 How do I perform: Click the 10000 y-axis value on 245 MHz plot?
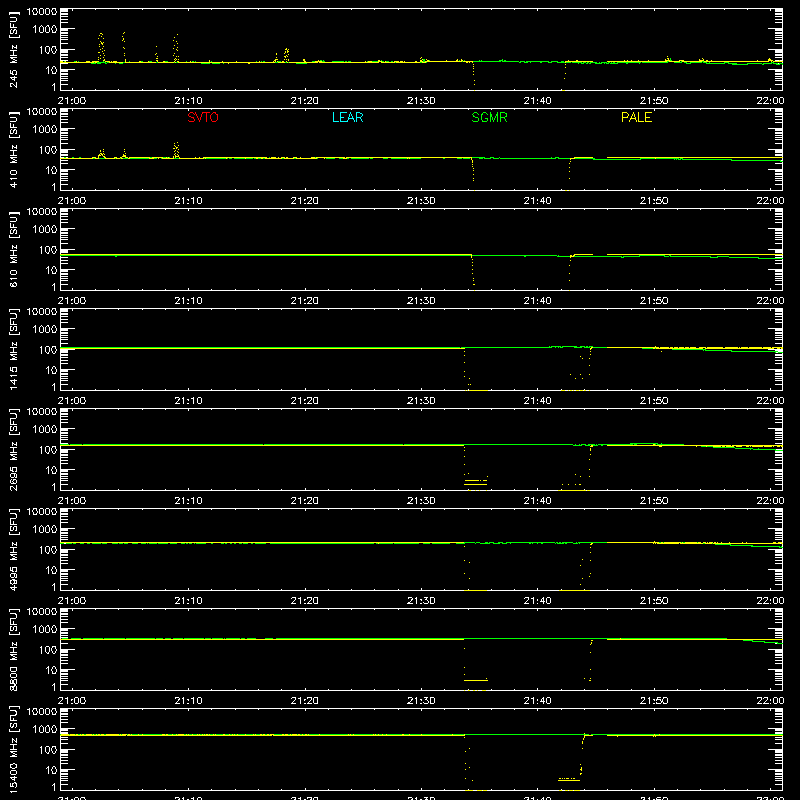point(42,12)
